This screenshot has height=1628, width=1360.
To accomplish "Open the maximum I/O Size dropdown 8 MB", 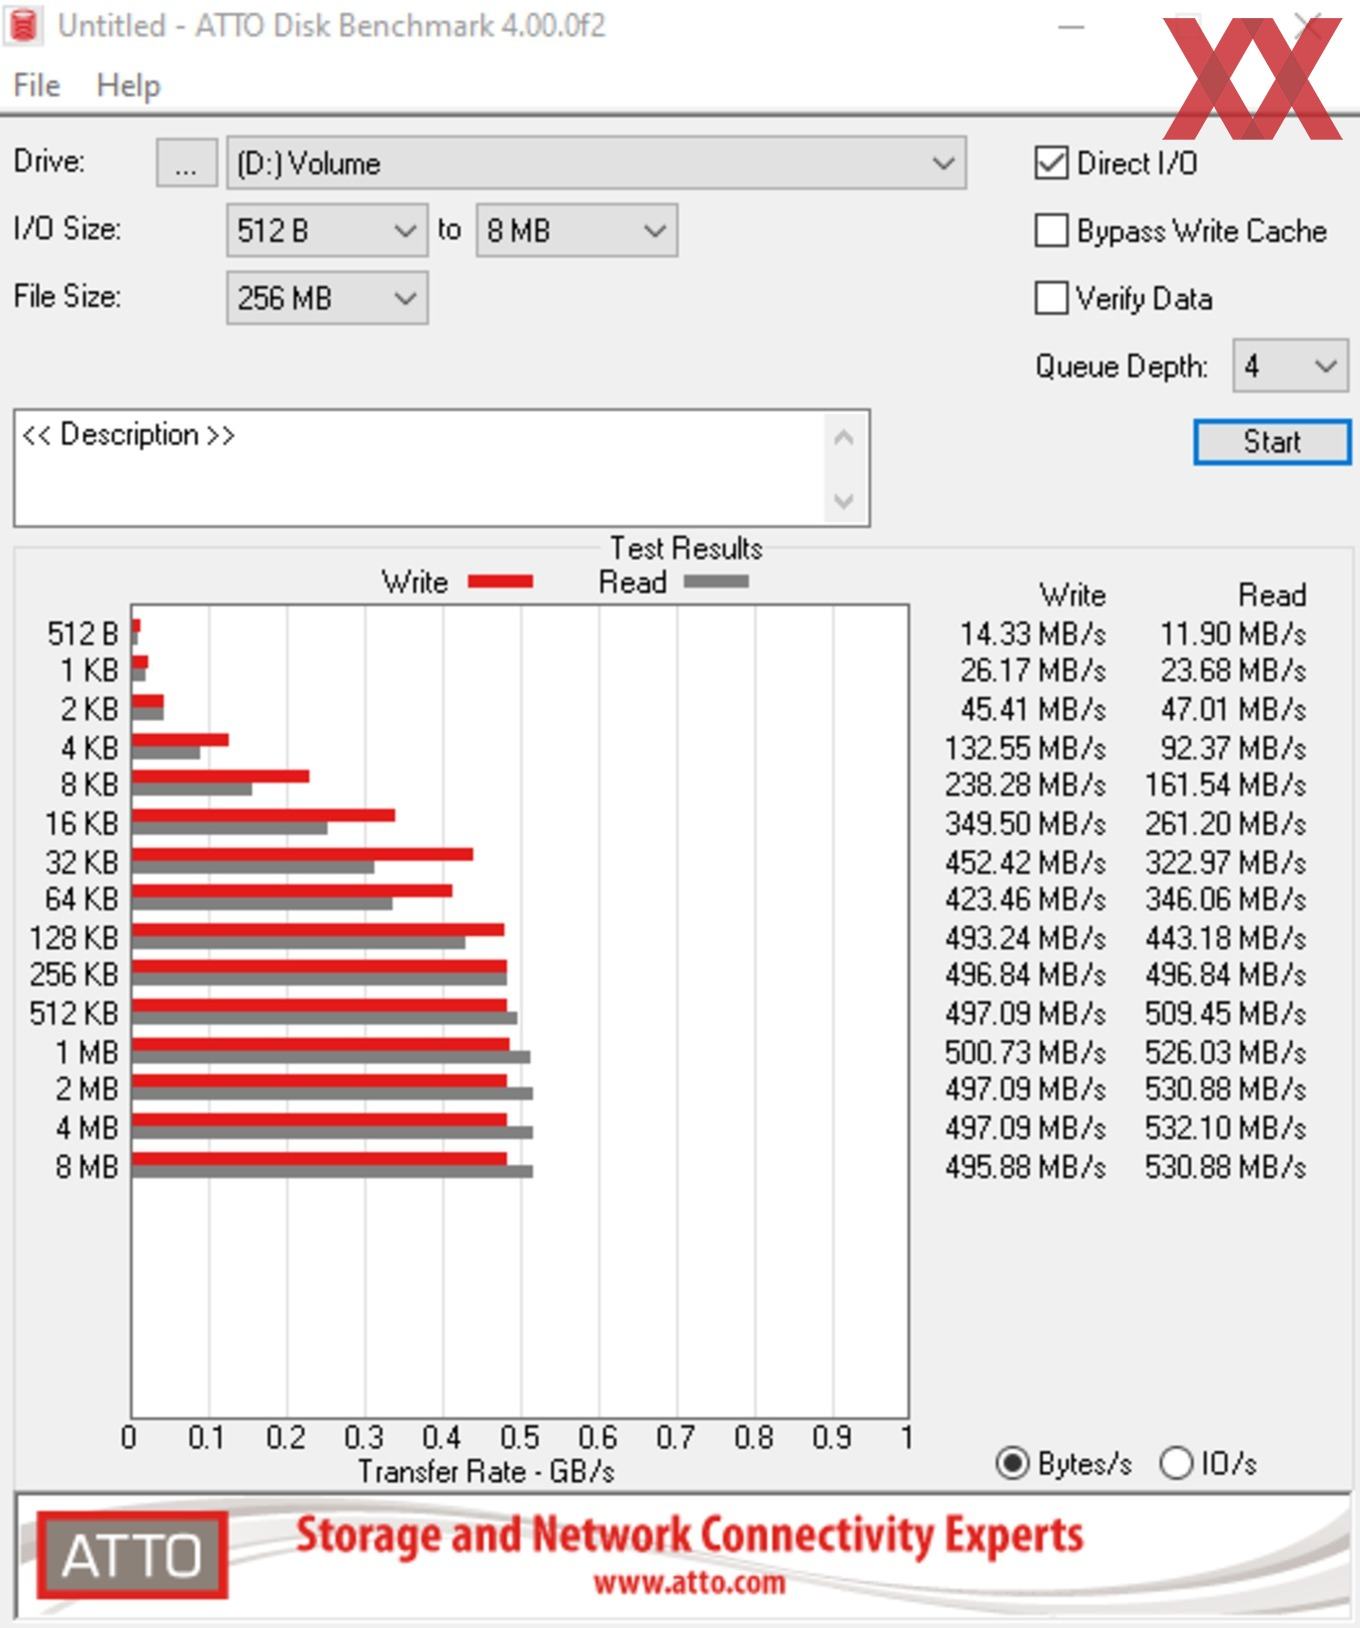I will (577, 231).
